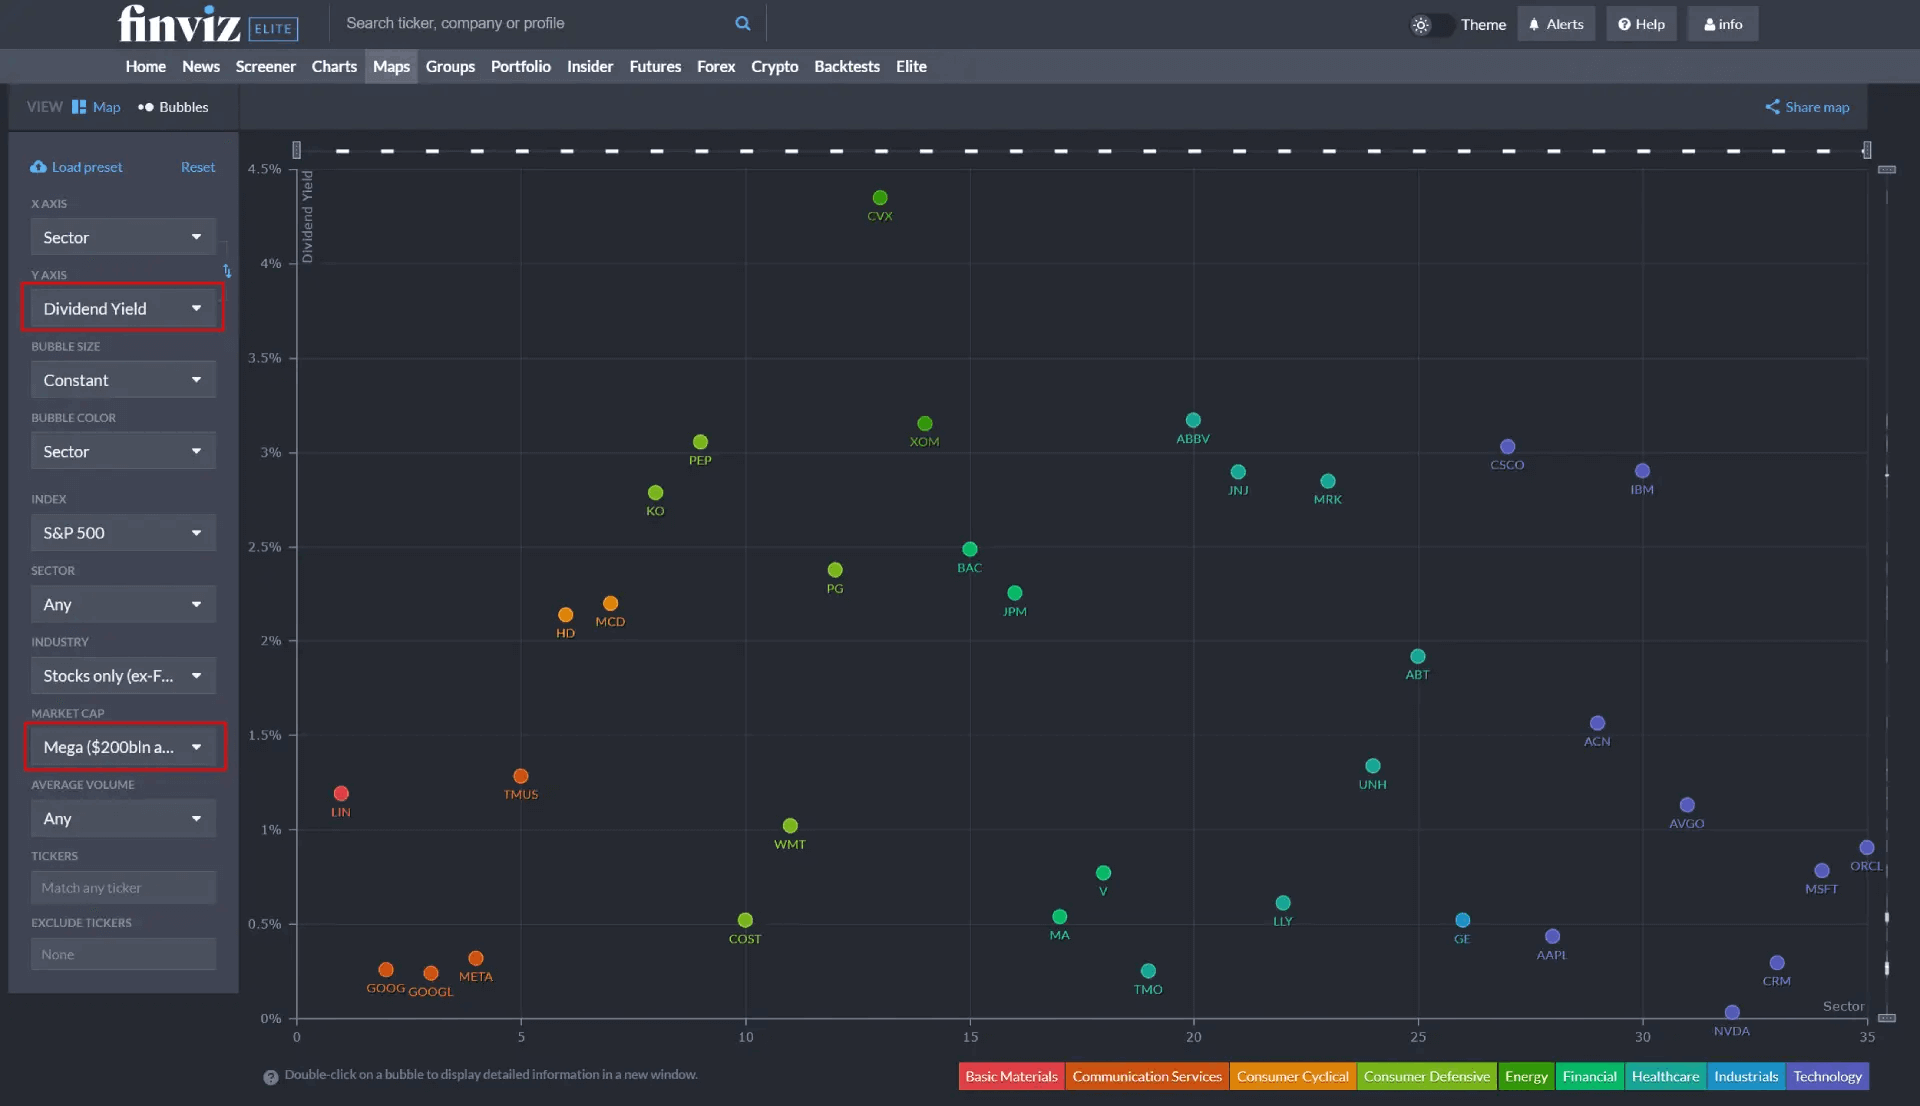Open the Industry Stocks only dropdown
Viewport: 1920px width, 1106px height.
point(123,676)
